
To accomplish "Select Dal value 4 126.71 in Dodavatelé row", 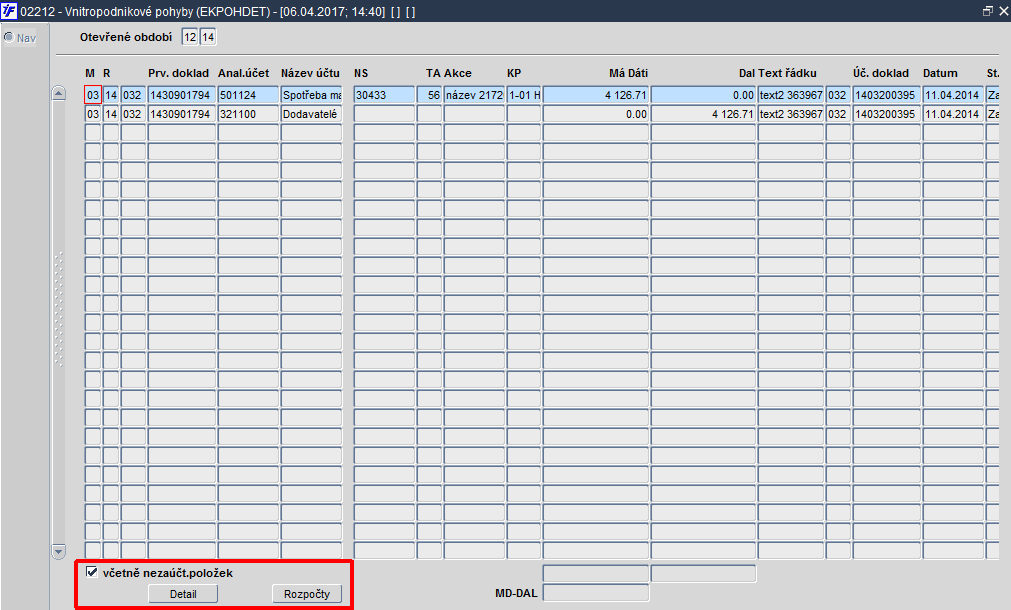I will [703, 114].
